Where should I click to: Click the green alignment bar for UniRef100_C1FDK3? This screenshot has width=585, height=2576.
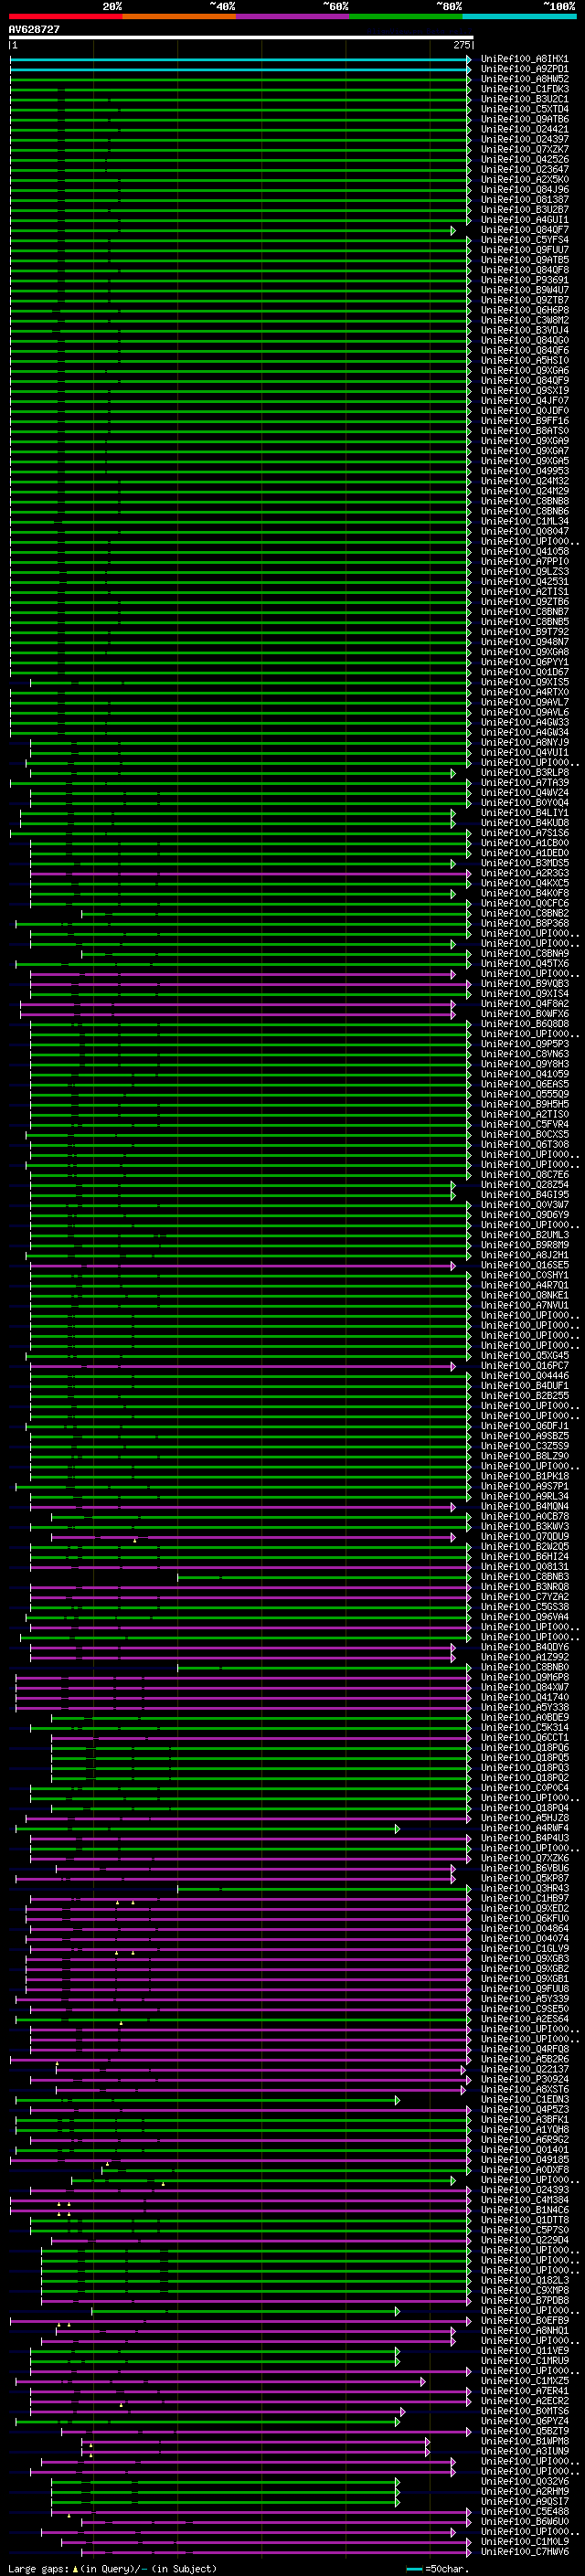click(240, 89)
